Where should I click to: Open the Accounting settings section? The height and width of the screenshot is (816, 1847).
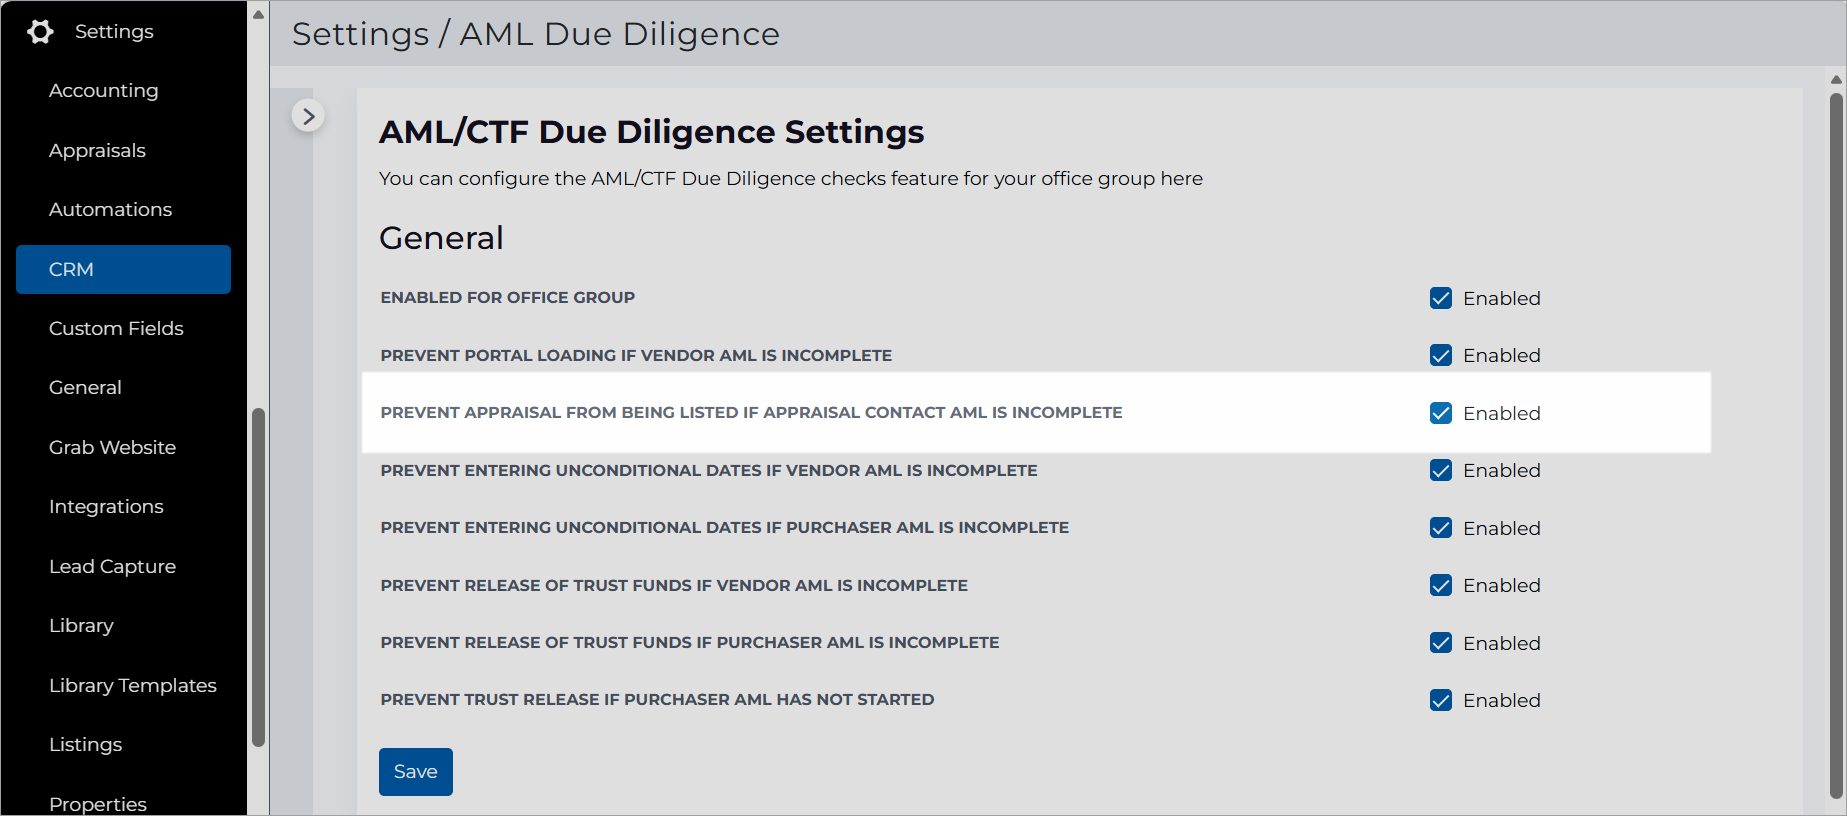point(104,91)
